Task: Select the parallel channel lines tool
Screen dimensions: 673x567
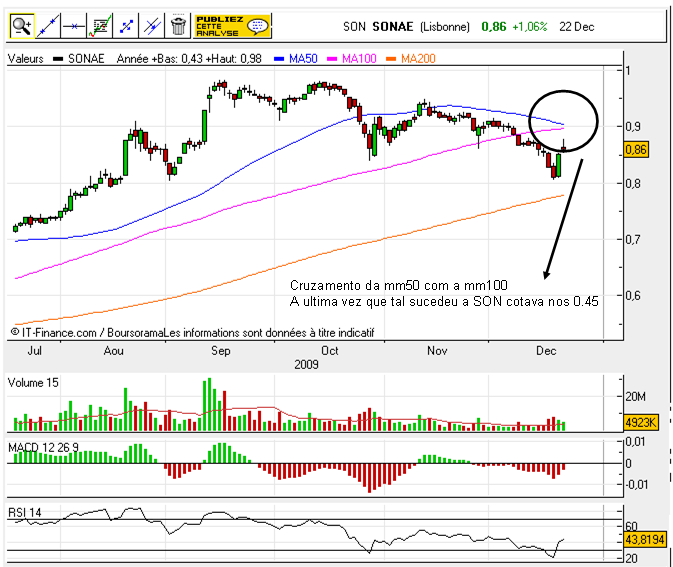Action: (x=152, y=26)
